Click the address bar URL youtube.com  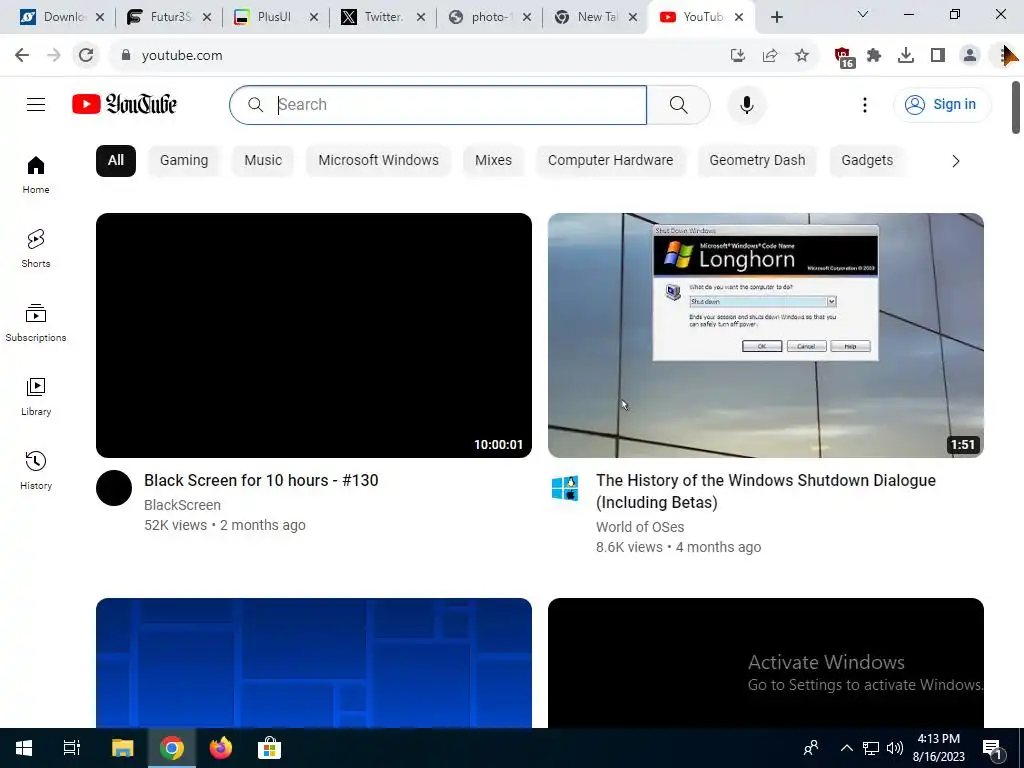click(182, 56)
